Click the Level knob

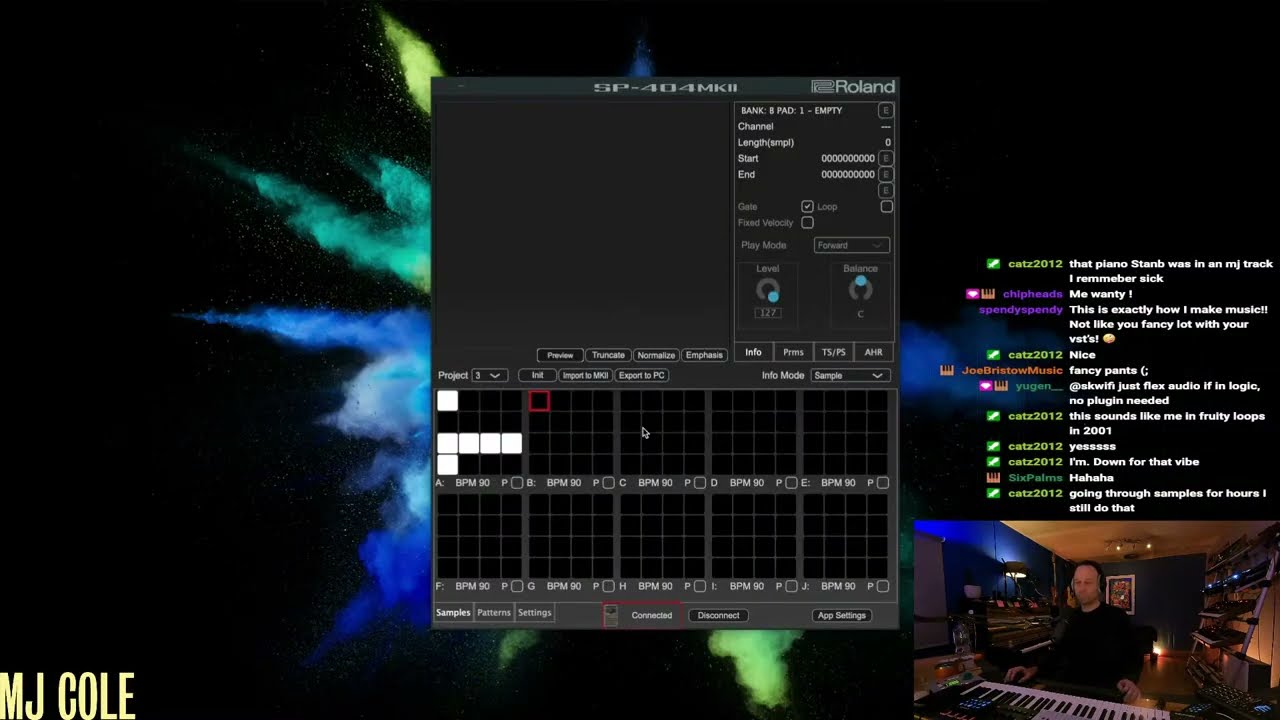(x=768, y=291)
